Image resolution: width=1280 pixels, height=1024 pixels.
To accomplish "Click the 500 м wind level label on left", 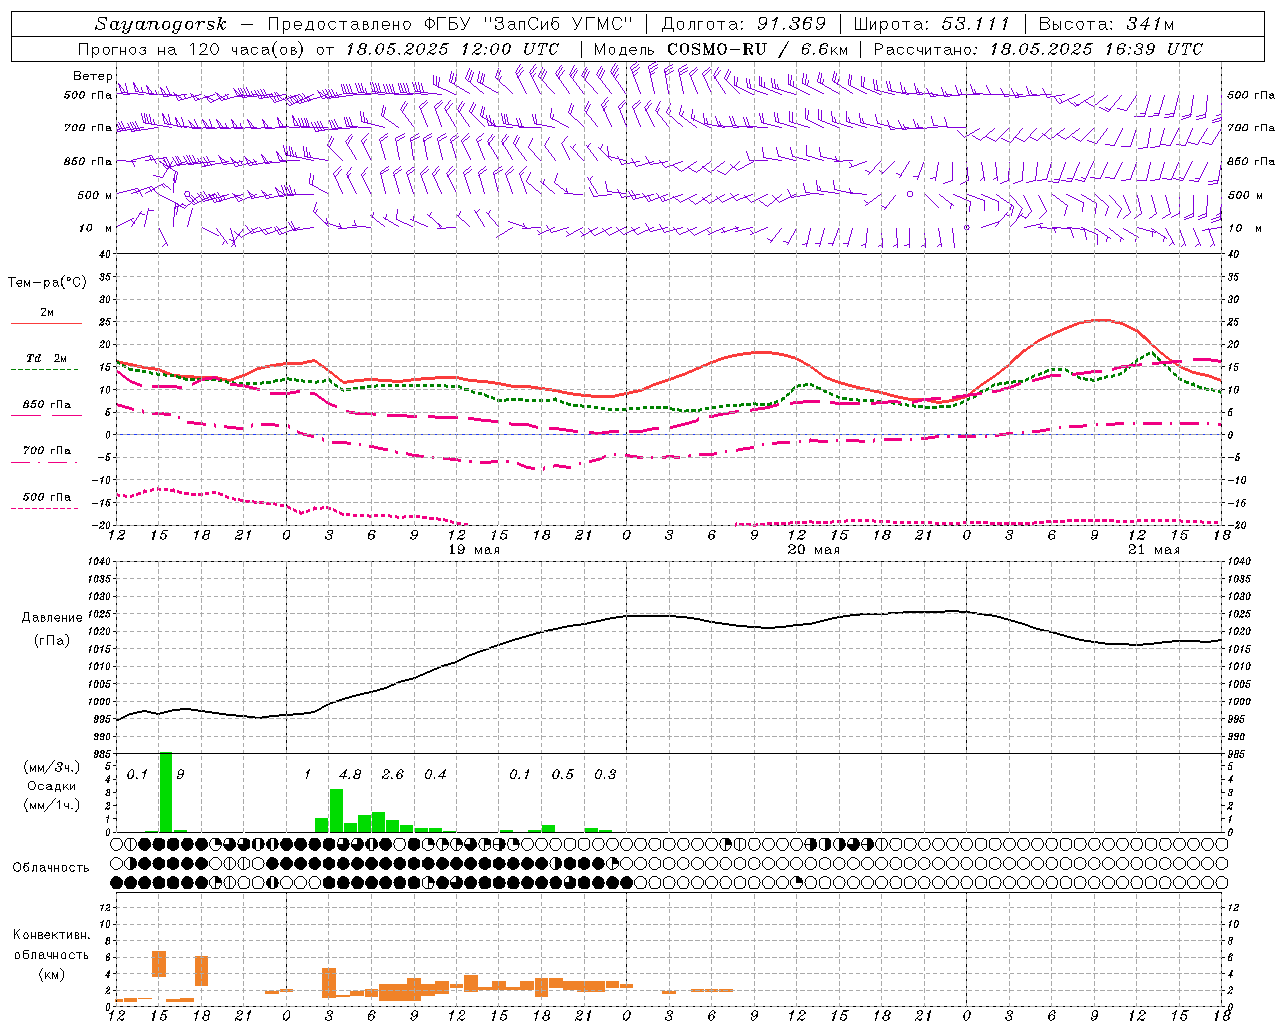I will [95, 195].
